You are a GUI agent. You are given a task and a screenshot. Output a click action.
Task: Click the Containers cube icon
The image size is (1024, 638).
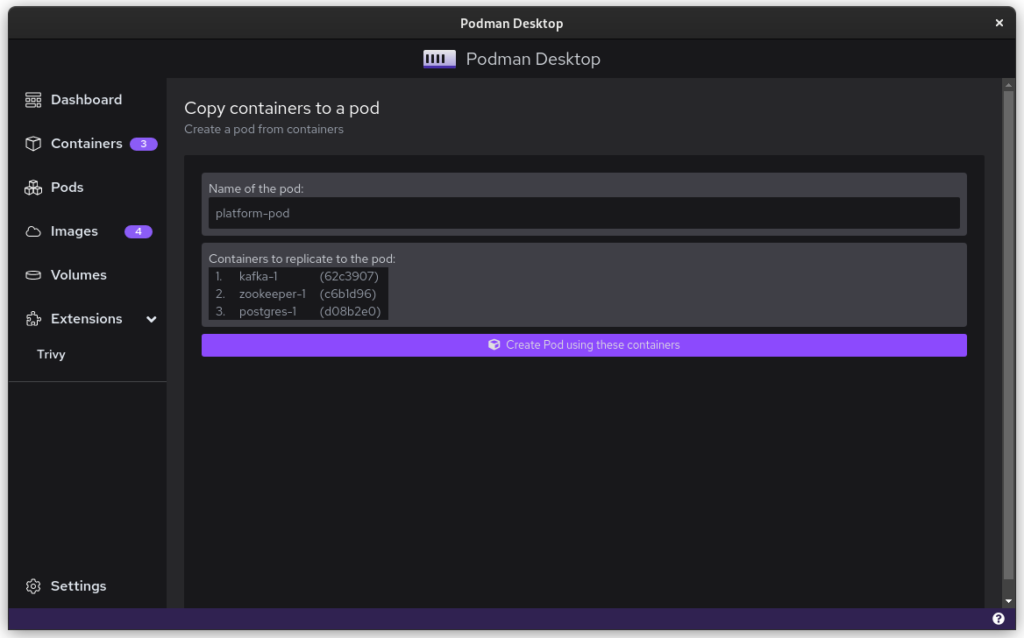33,144
